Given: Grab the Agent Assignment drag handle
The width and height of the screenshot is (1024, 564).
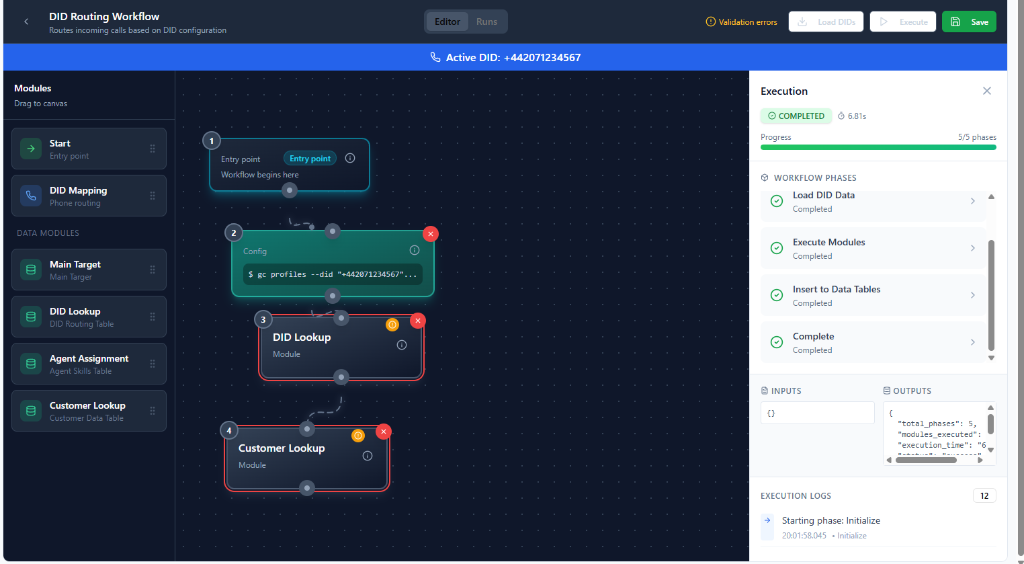Looking at the screenshot, I should pos(152,364).
